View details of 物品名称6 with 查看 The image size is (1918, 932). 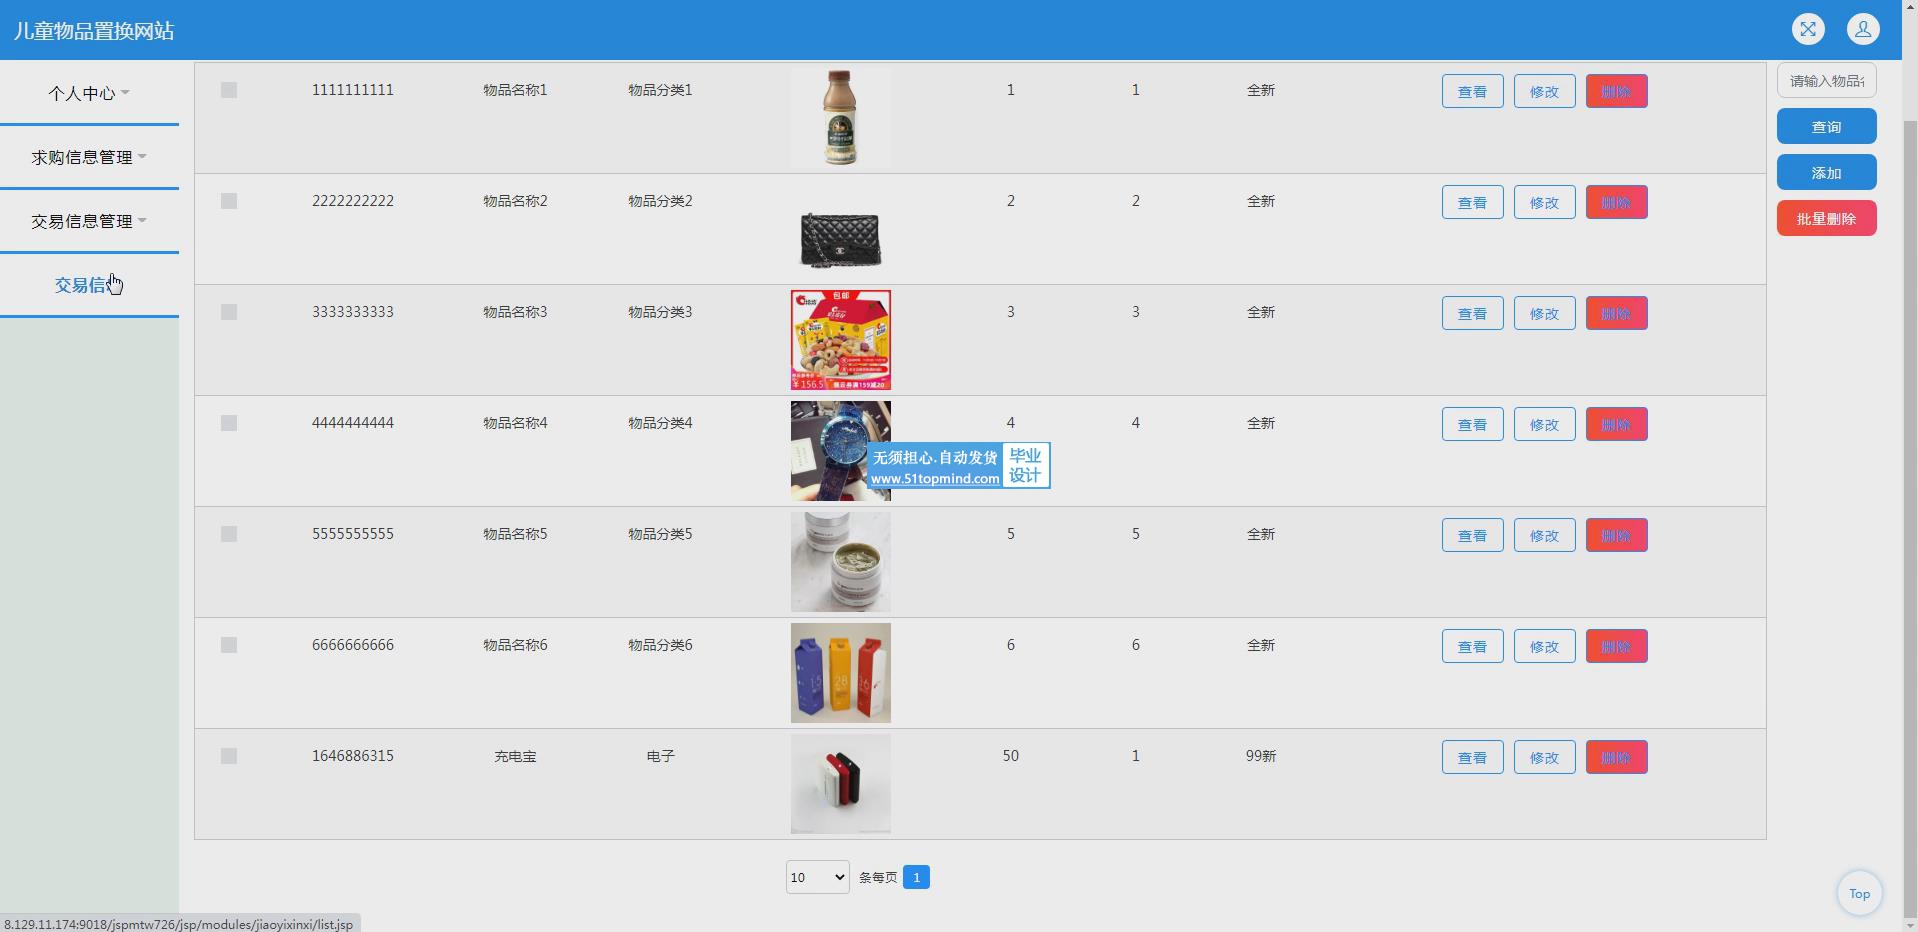pyautogui.click(x=1472, y=646)
